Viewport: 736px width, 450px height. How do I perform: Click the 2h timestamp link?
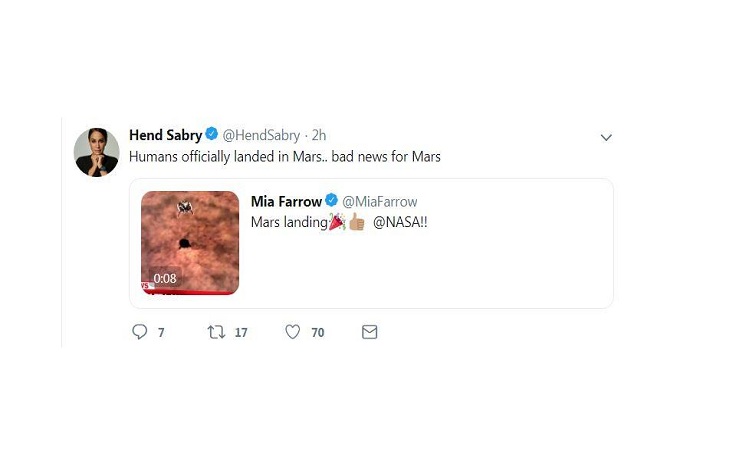(x=319, y=135)
